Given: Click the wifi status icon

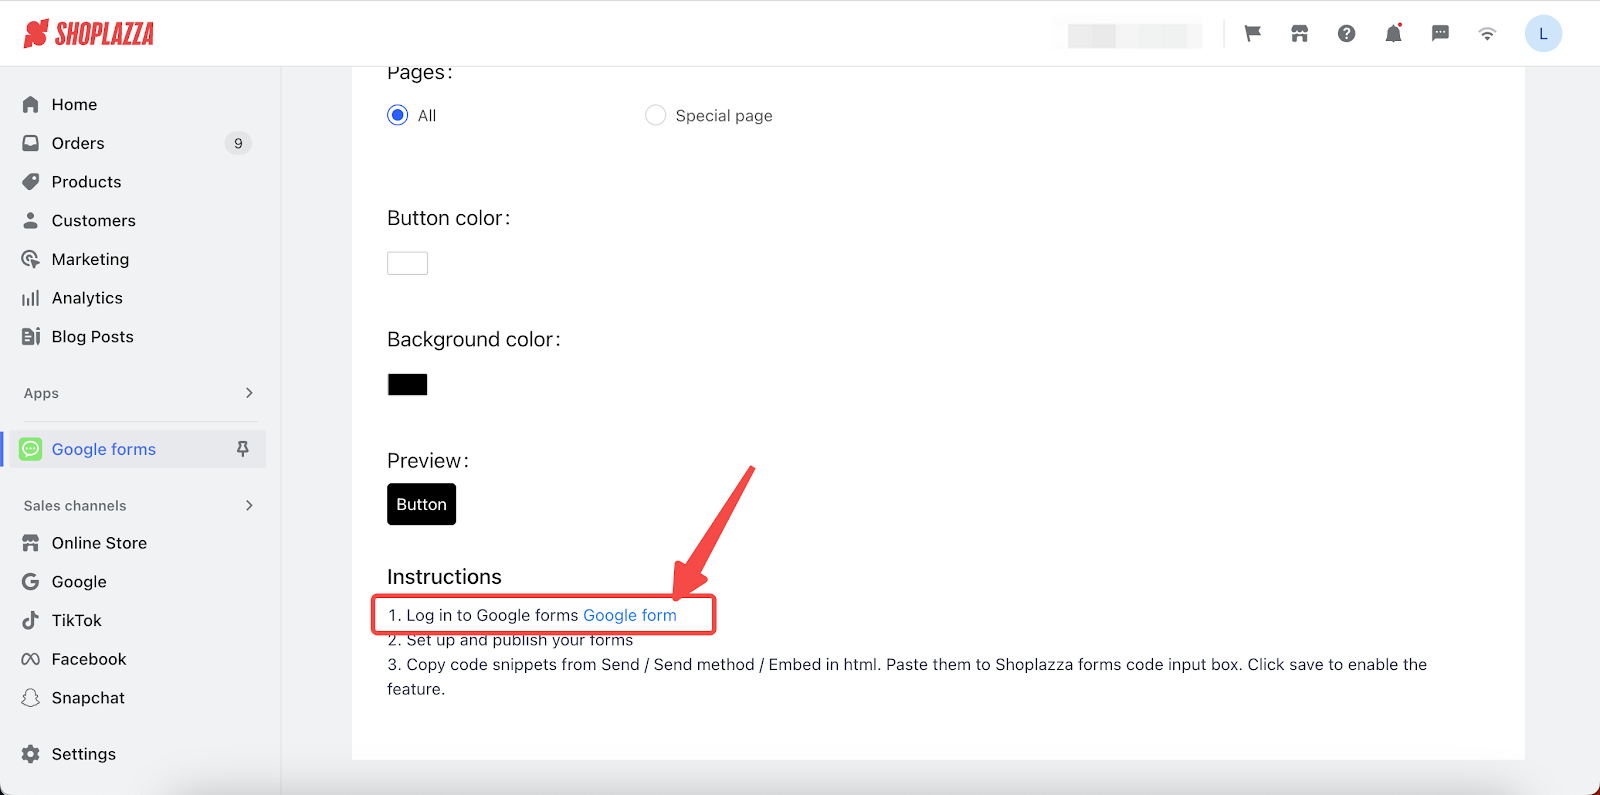Looking at the screenshot, I should (x=1487, y=34).
